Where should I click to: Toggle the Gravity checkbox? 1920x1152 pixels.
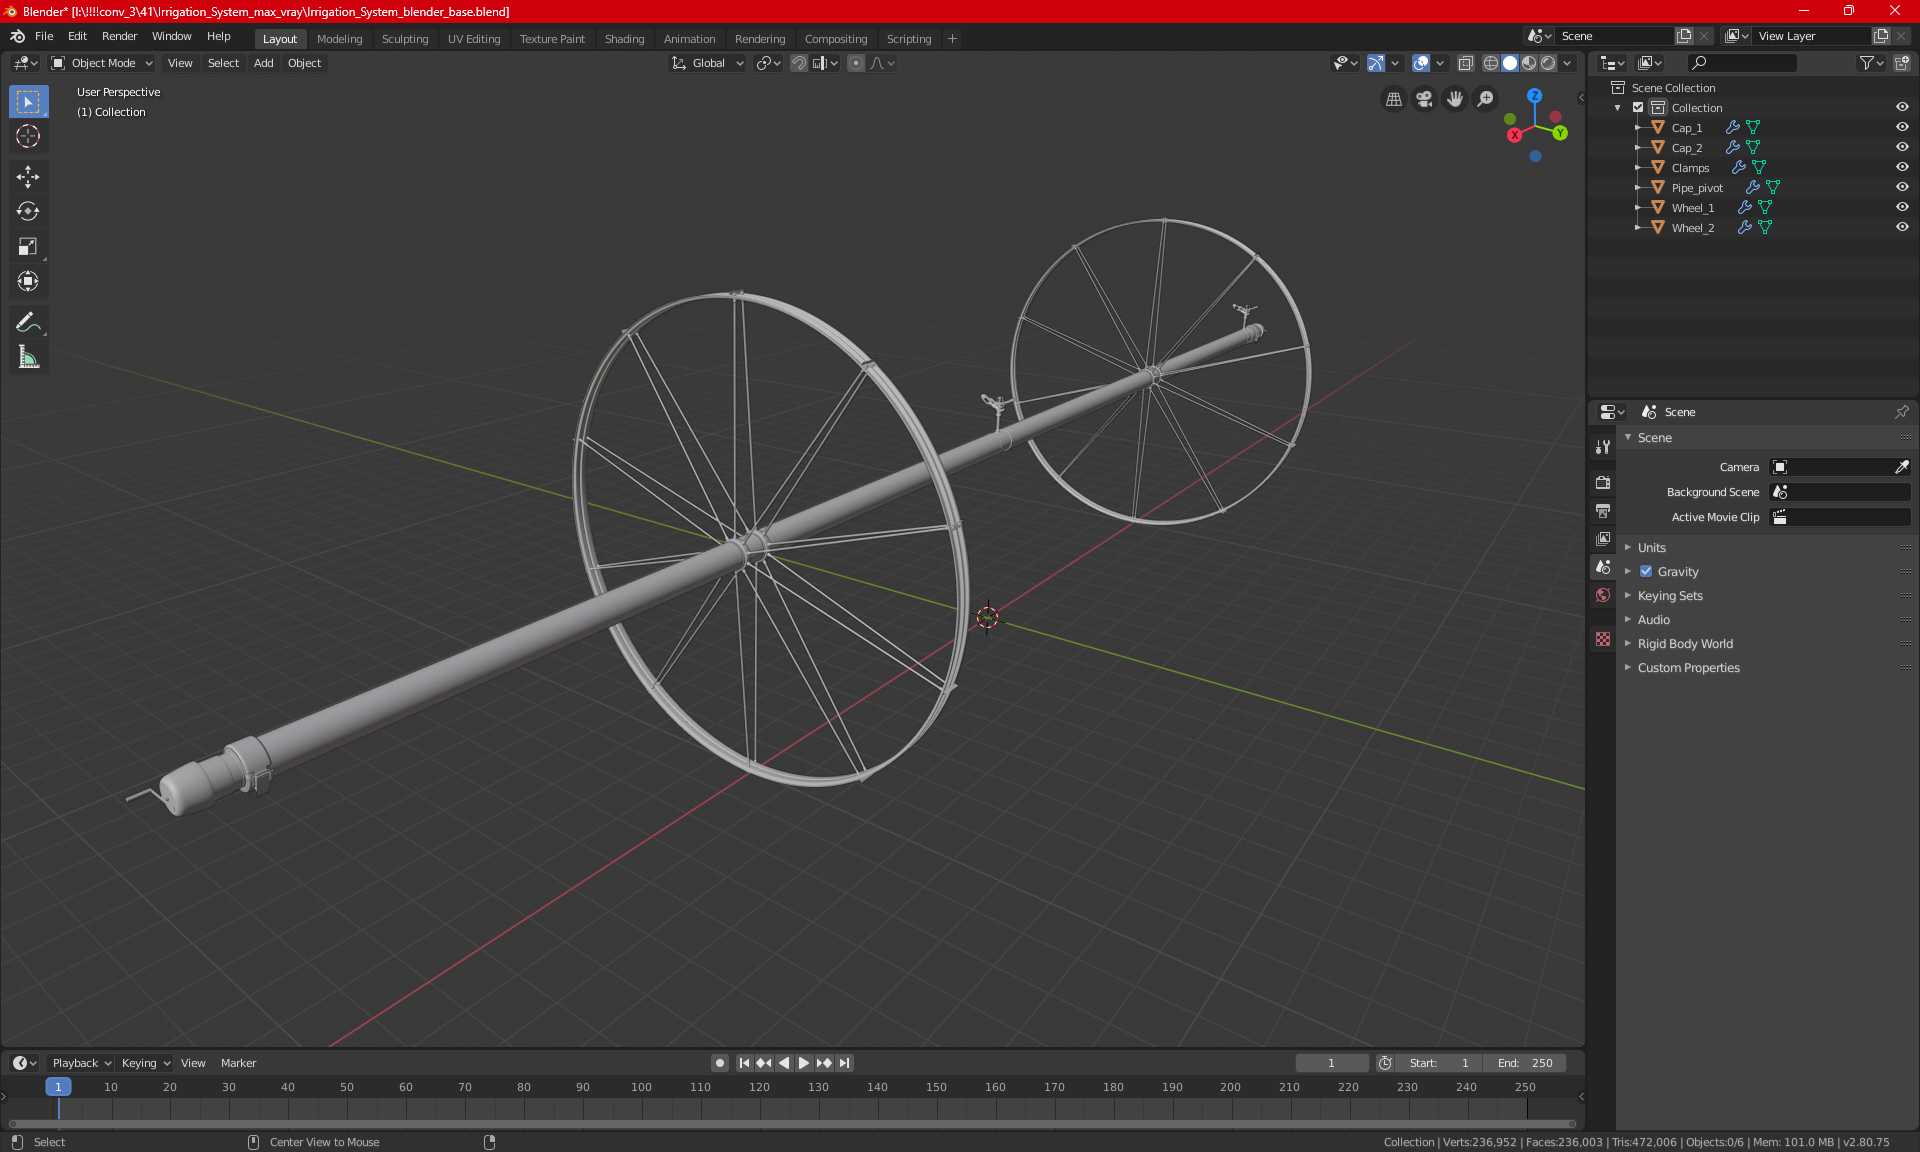tap(1646, 572)
